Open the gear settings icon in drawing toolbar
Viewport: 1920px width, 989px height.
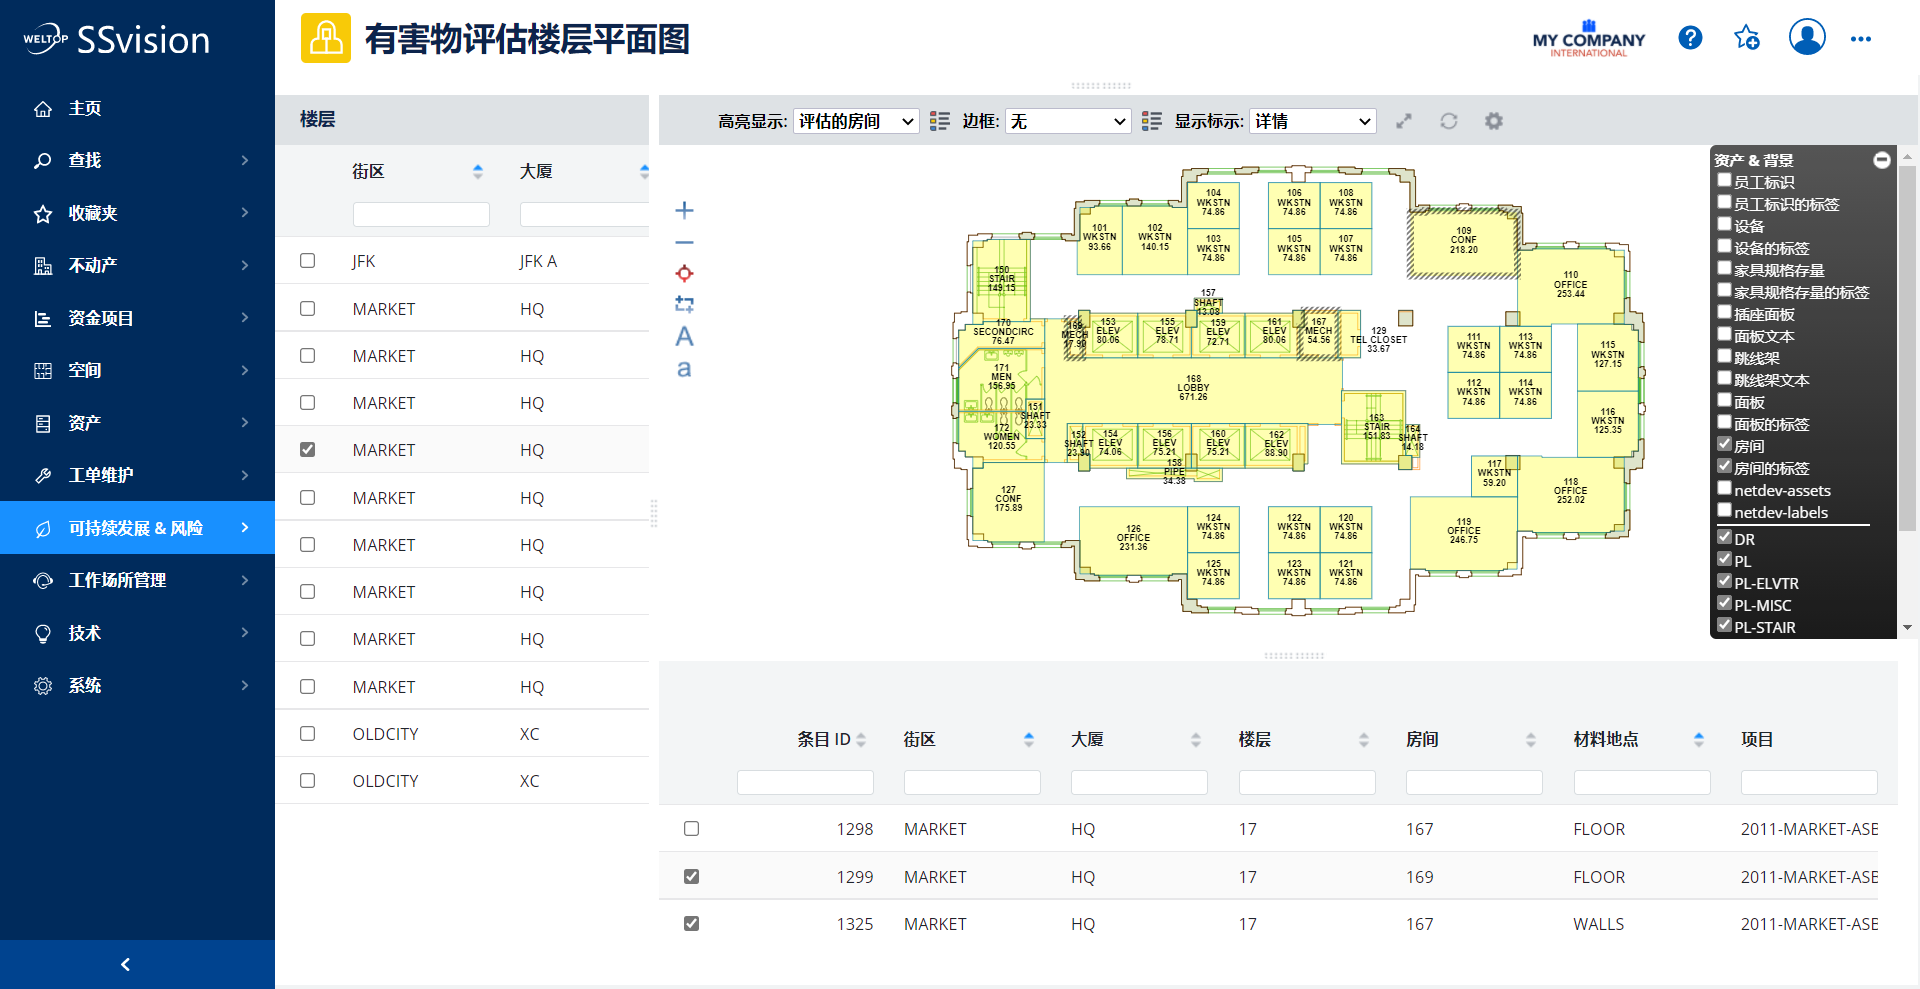pos(1493,121)
